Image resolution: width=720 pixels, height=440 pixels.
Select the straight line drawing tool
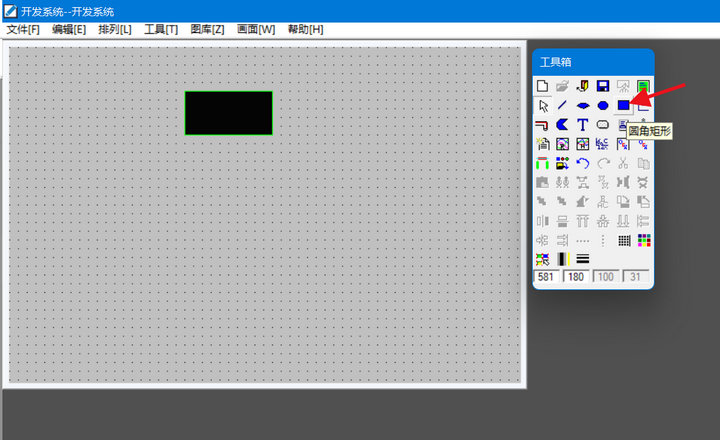(562, 105)
